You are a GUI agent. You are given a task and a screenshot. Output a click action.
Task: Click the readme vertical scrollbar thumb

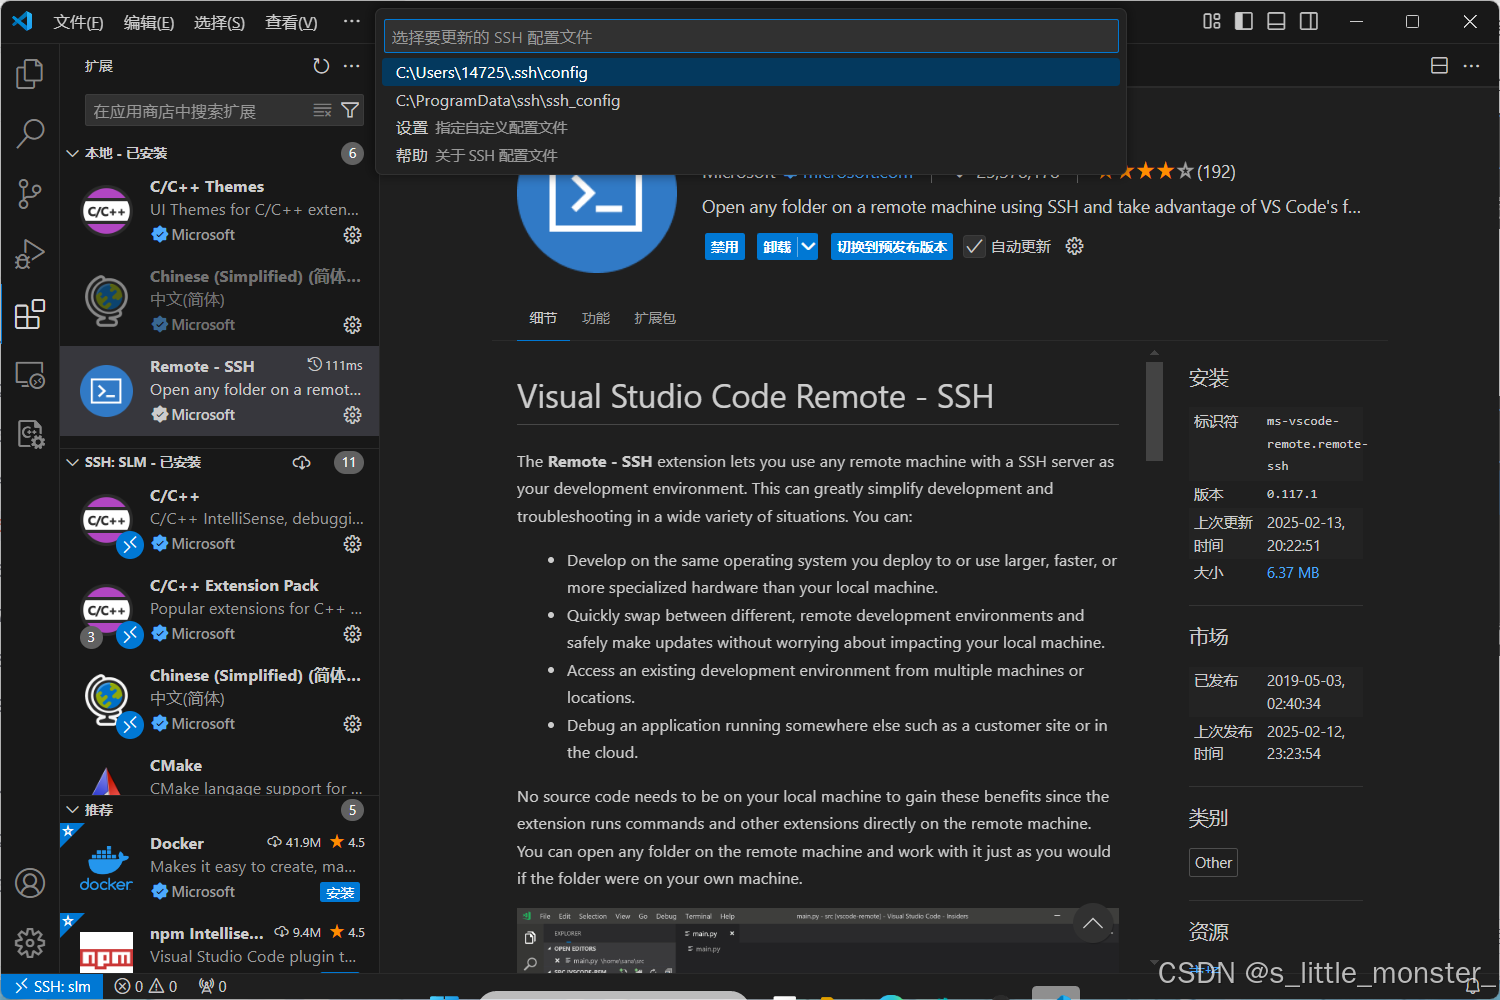(1154, 410)
